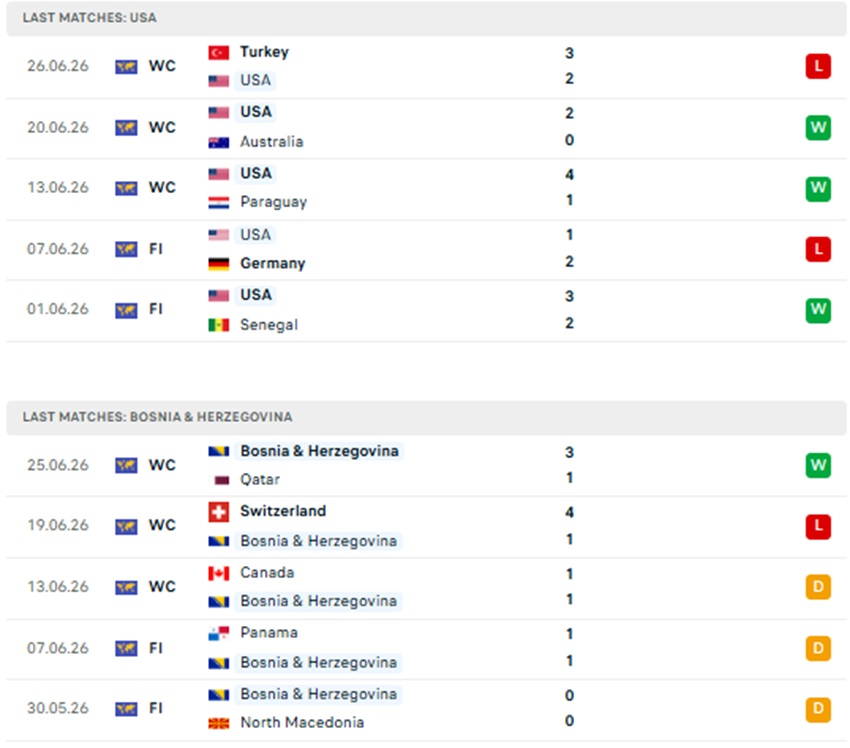This screenshot has width=850, height=748.
Task: Click the Canada flag icon
Action: coord(218,573)
